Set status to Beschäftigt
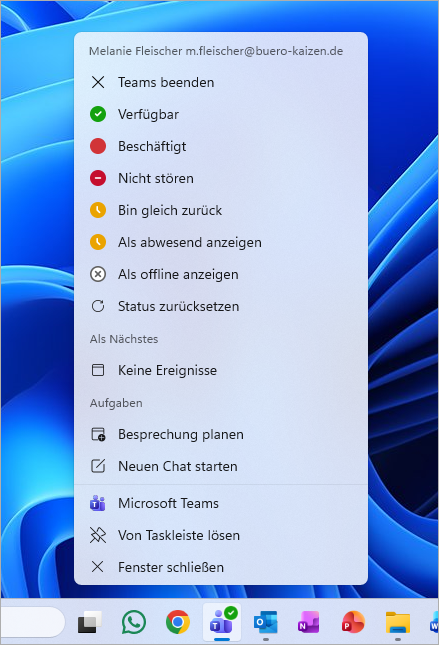The width and height of the screenshot is (439, 645). pos(221,146)
